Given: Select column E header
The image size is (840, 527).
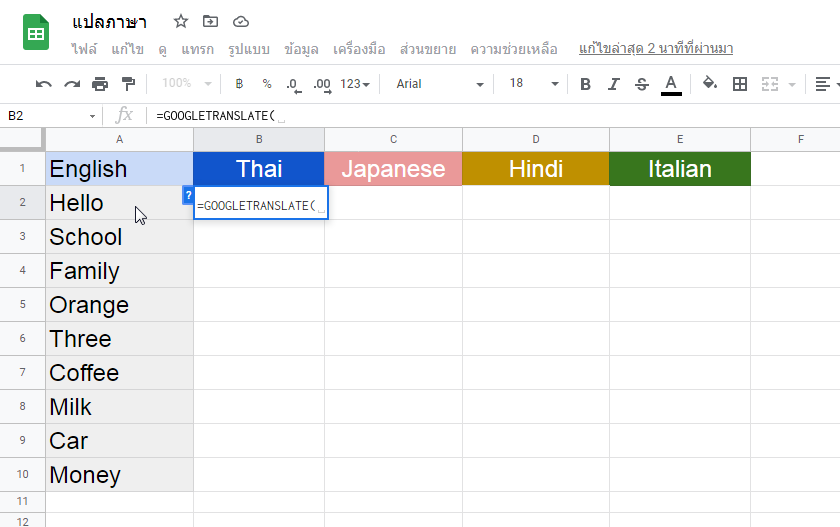Looking at the screenshot, I should 680,139.
